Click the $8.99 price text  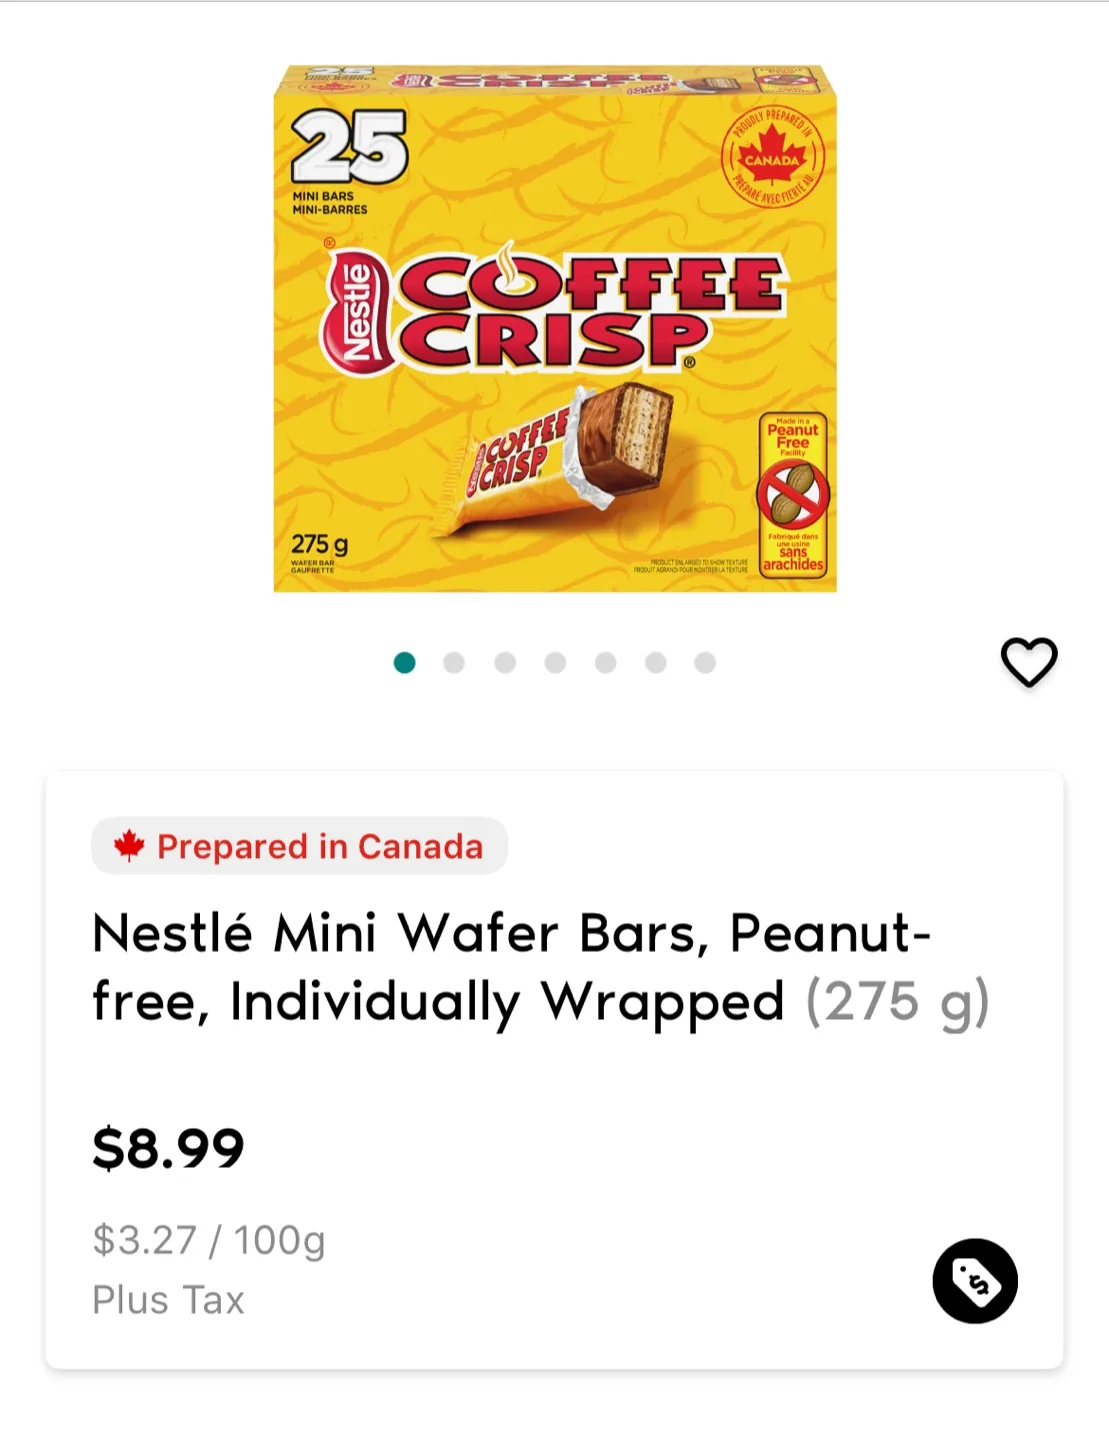click(x=168, y=1148)
